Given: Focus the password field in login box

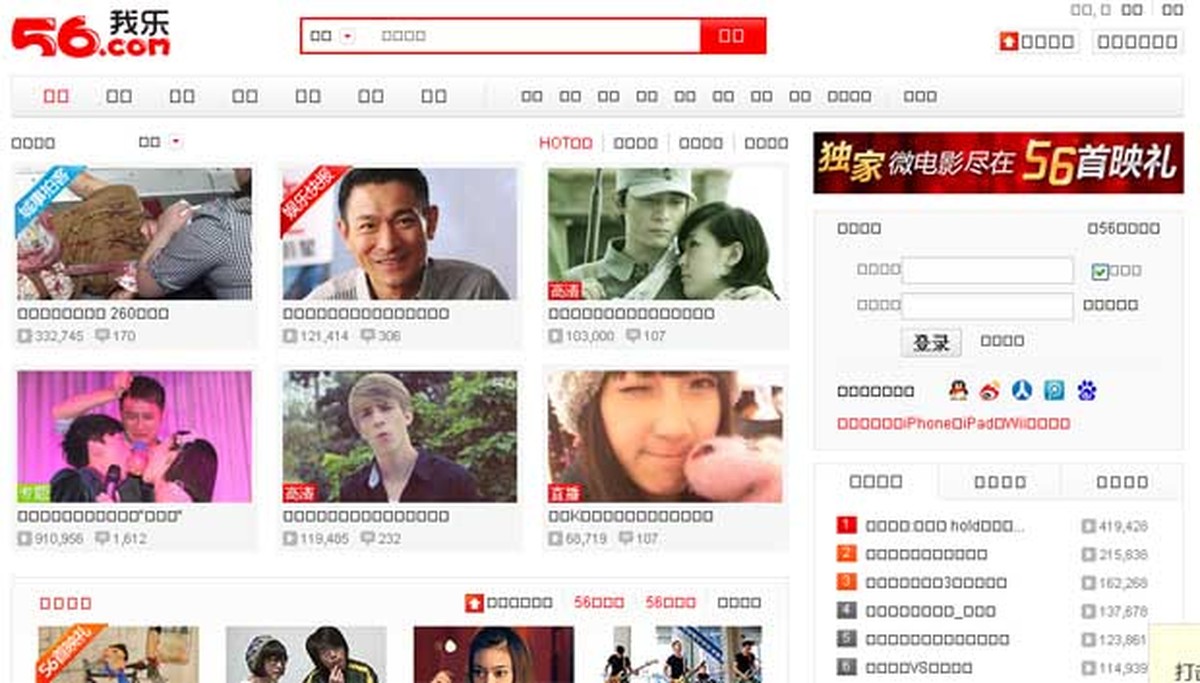Looking at the screenshot, I should pyautogui.click(x=988, y=305).
